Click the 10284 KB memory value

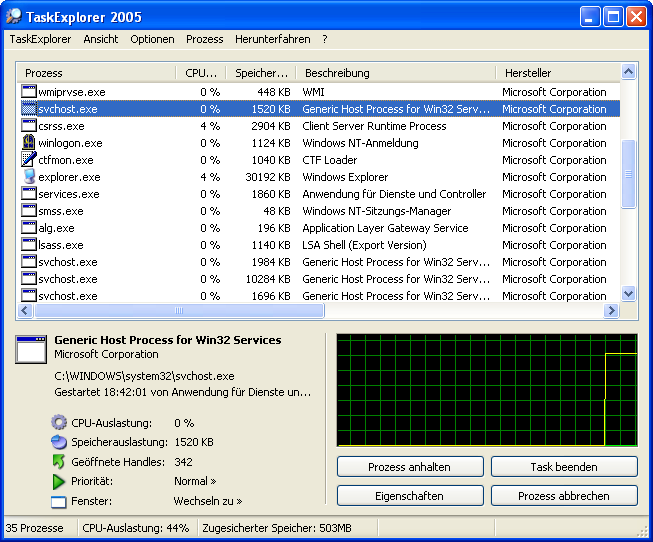coord(268,279)
